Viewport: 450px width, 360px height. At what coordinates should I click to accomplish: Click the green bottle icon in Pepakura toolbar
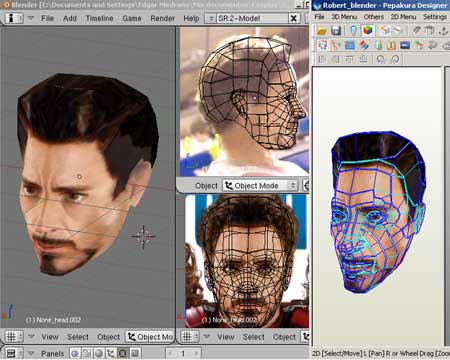tap(379, 45)
